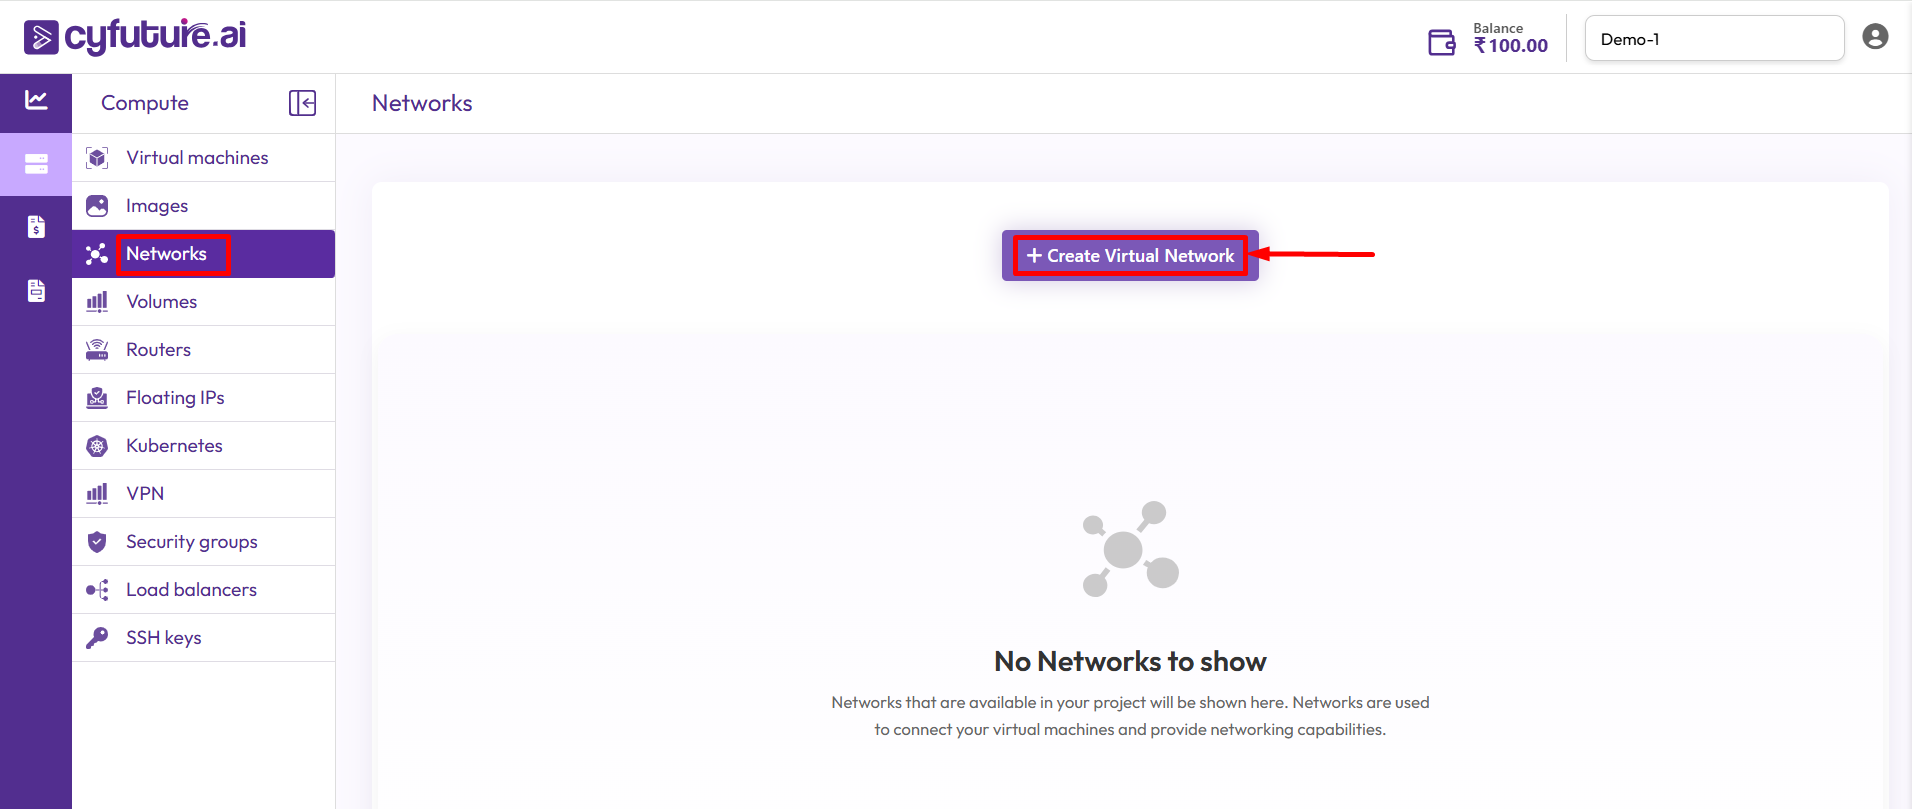Go to Floating IPs
The image size is (1912, 809).
click(175, 398)
